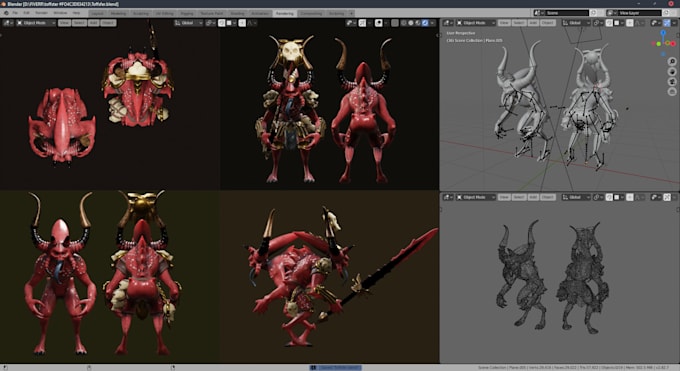
Task: Click Select button in left viewport header
Action: (79, 23)
